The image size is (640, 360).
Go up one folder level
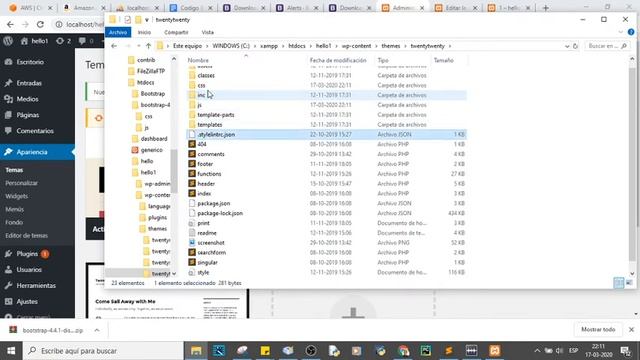coord(148,46)
